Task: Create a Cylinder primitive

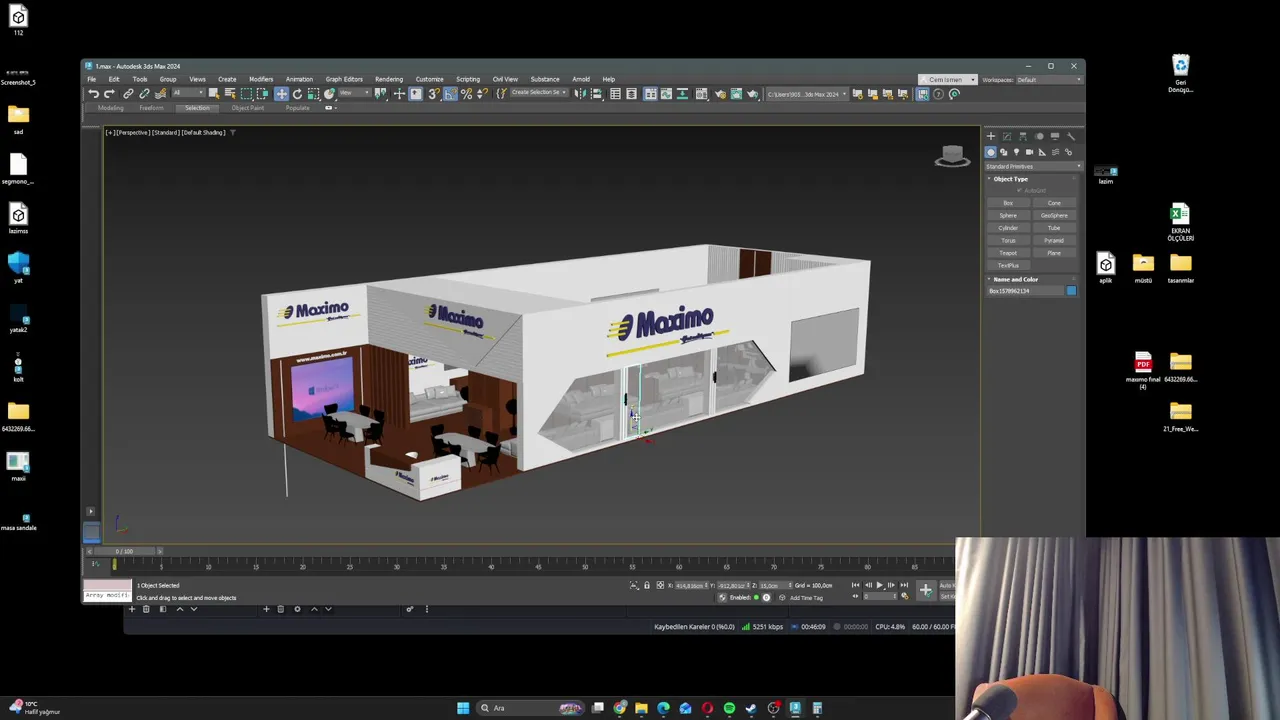Action: [x=1008, y=228]
